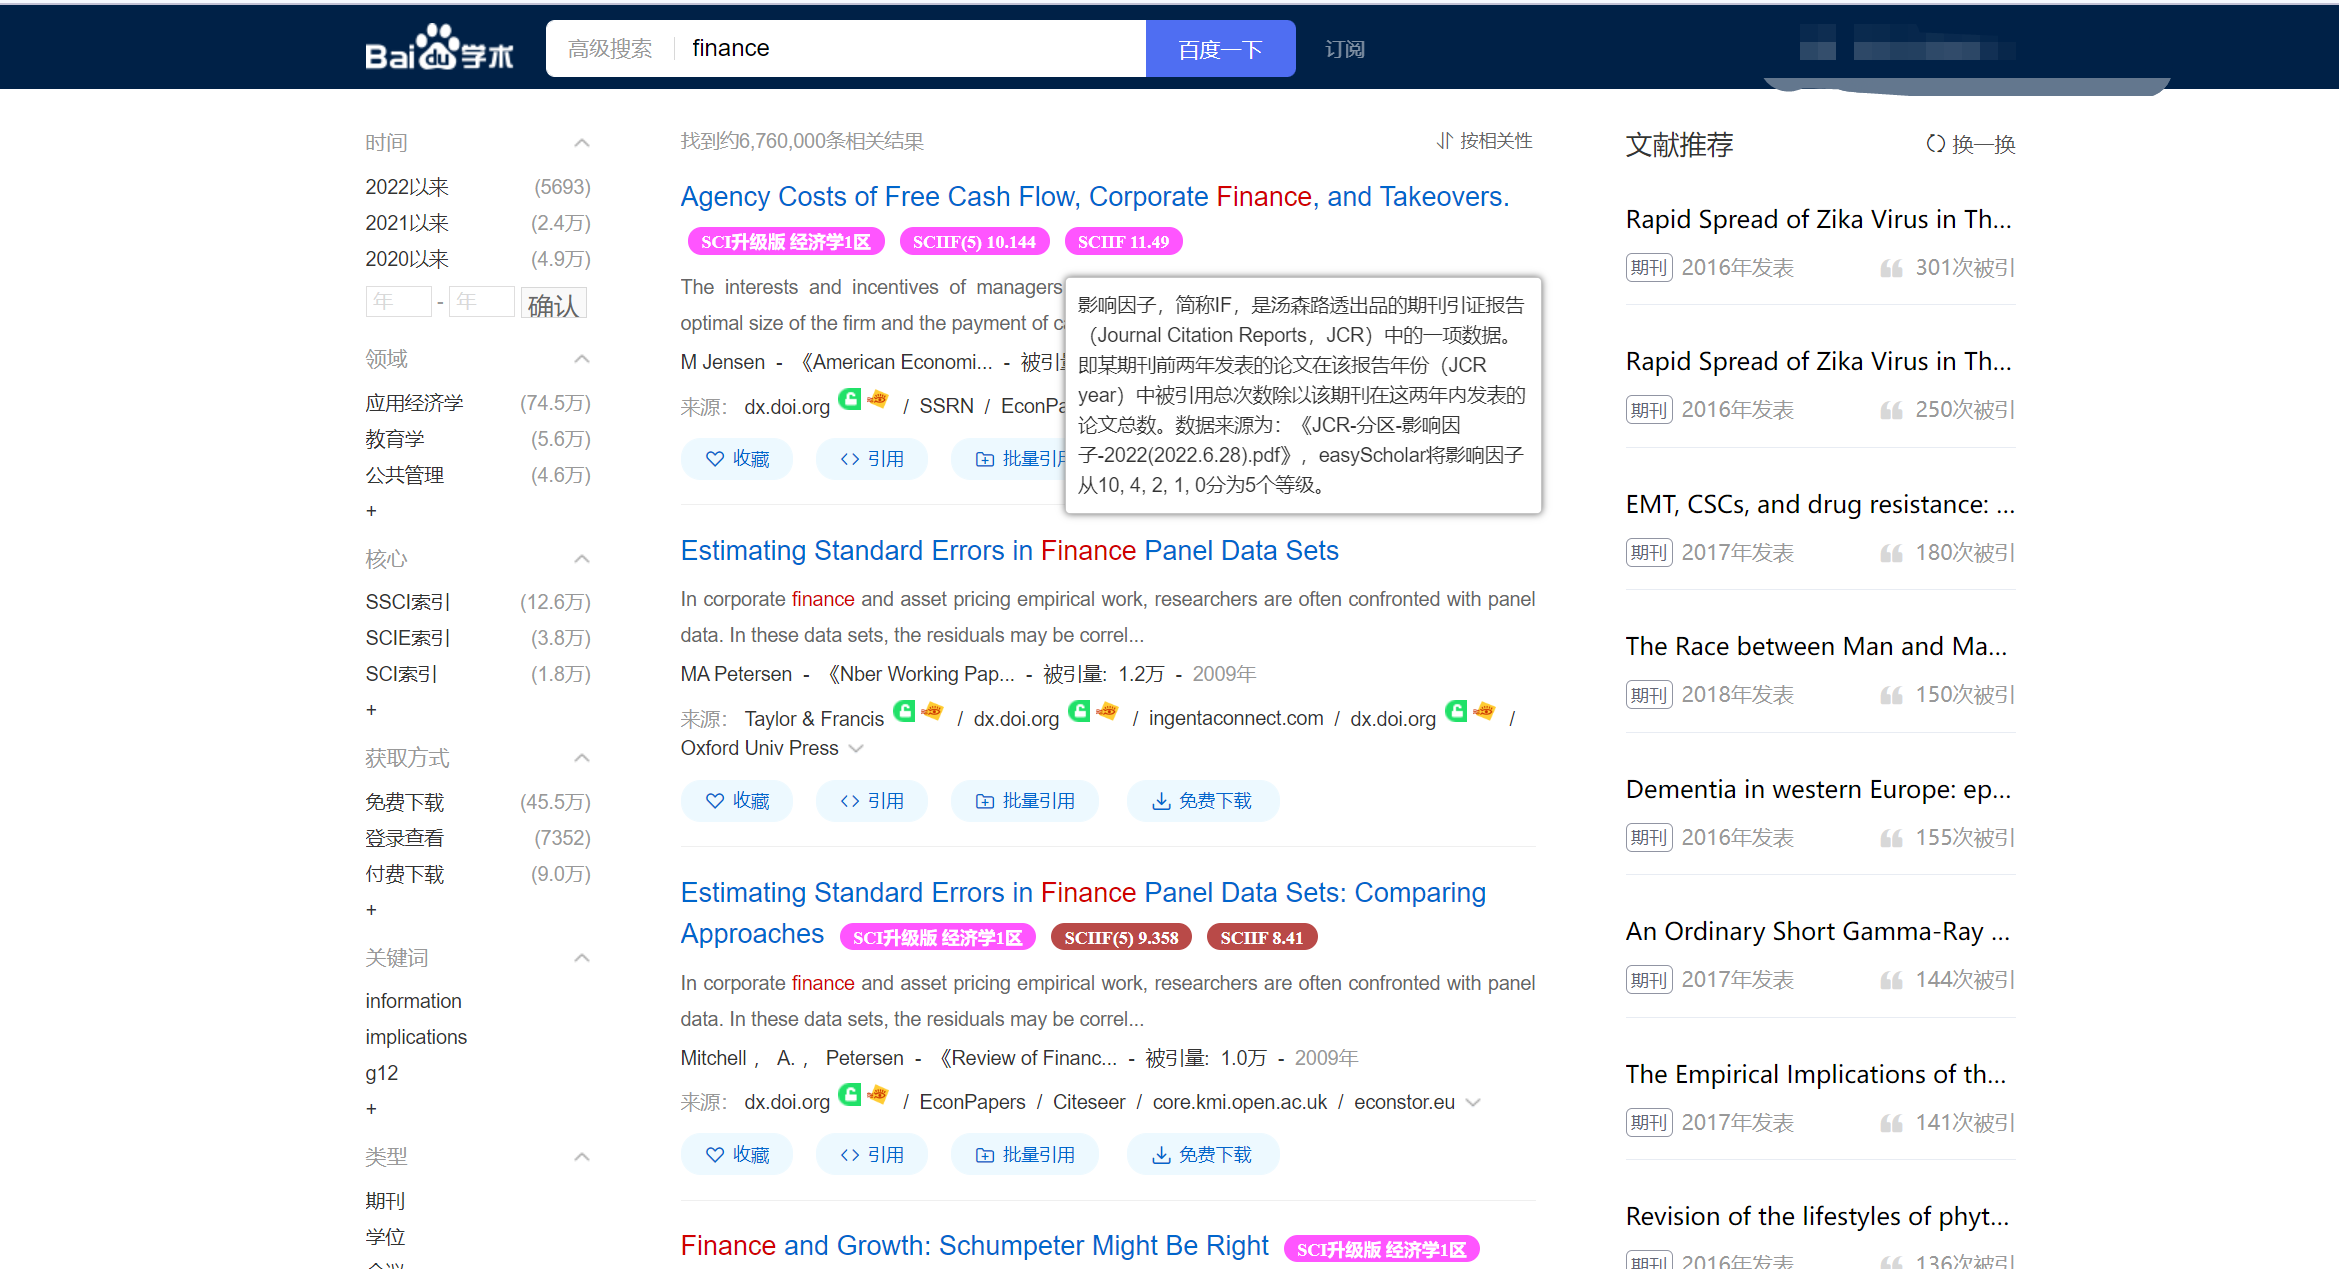Viewport: 2339px width, 1269px height.
Task: Click 免费下载 for Petersen Nber working paper
Action: click(1202, 801)
